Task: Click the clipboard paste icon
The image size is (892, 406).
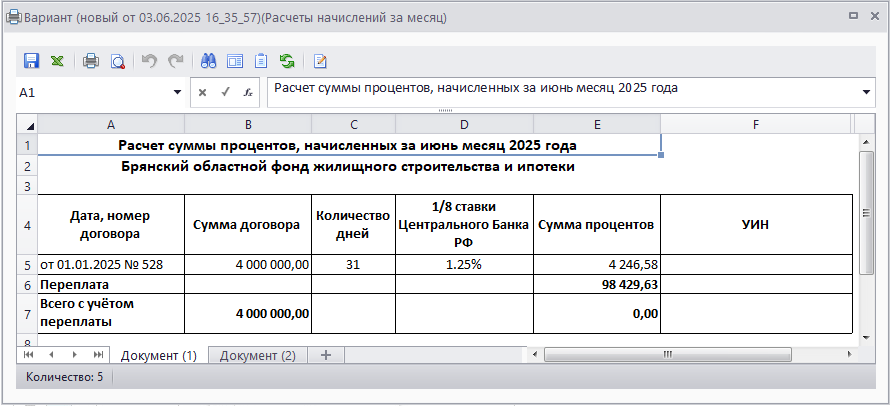Action: (261, 61)
